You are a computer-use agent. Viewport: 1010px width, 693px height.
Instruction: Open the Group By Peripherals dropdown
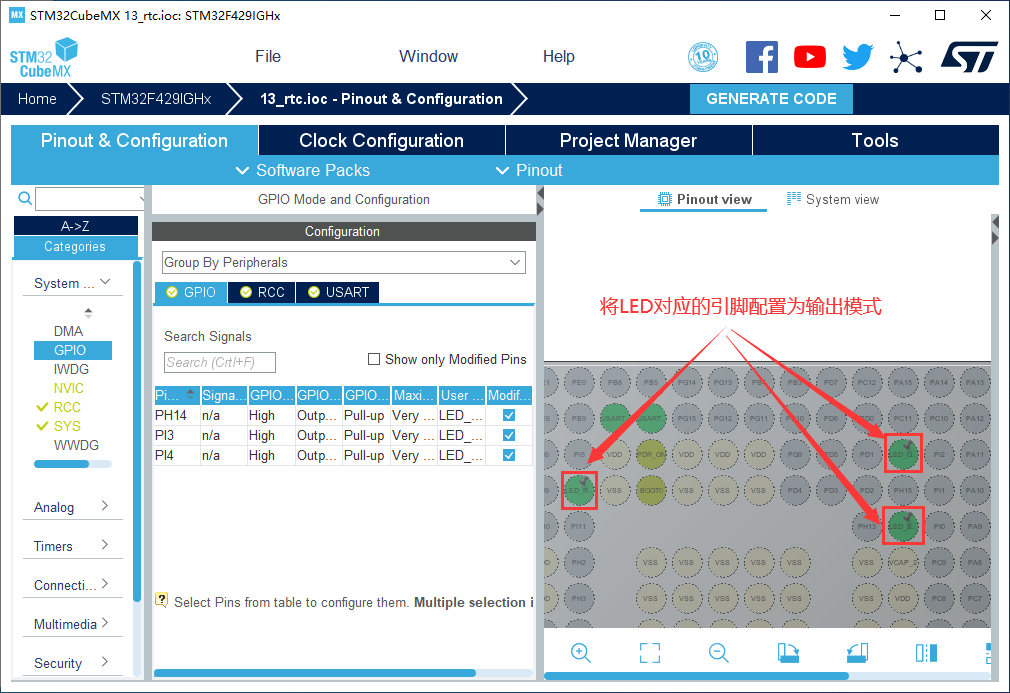pyautogui.click(x=343, y=262)
